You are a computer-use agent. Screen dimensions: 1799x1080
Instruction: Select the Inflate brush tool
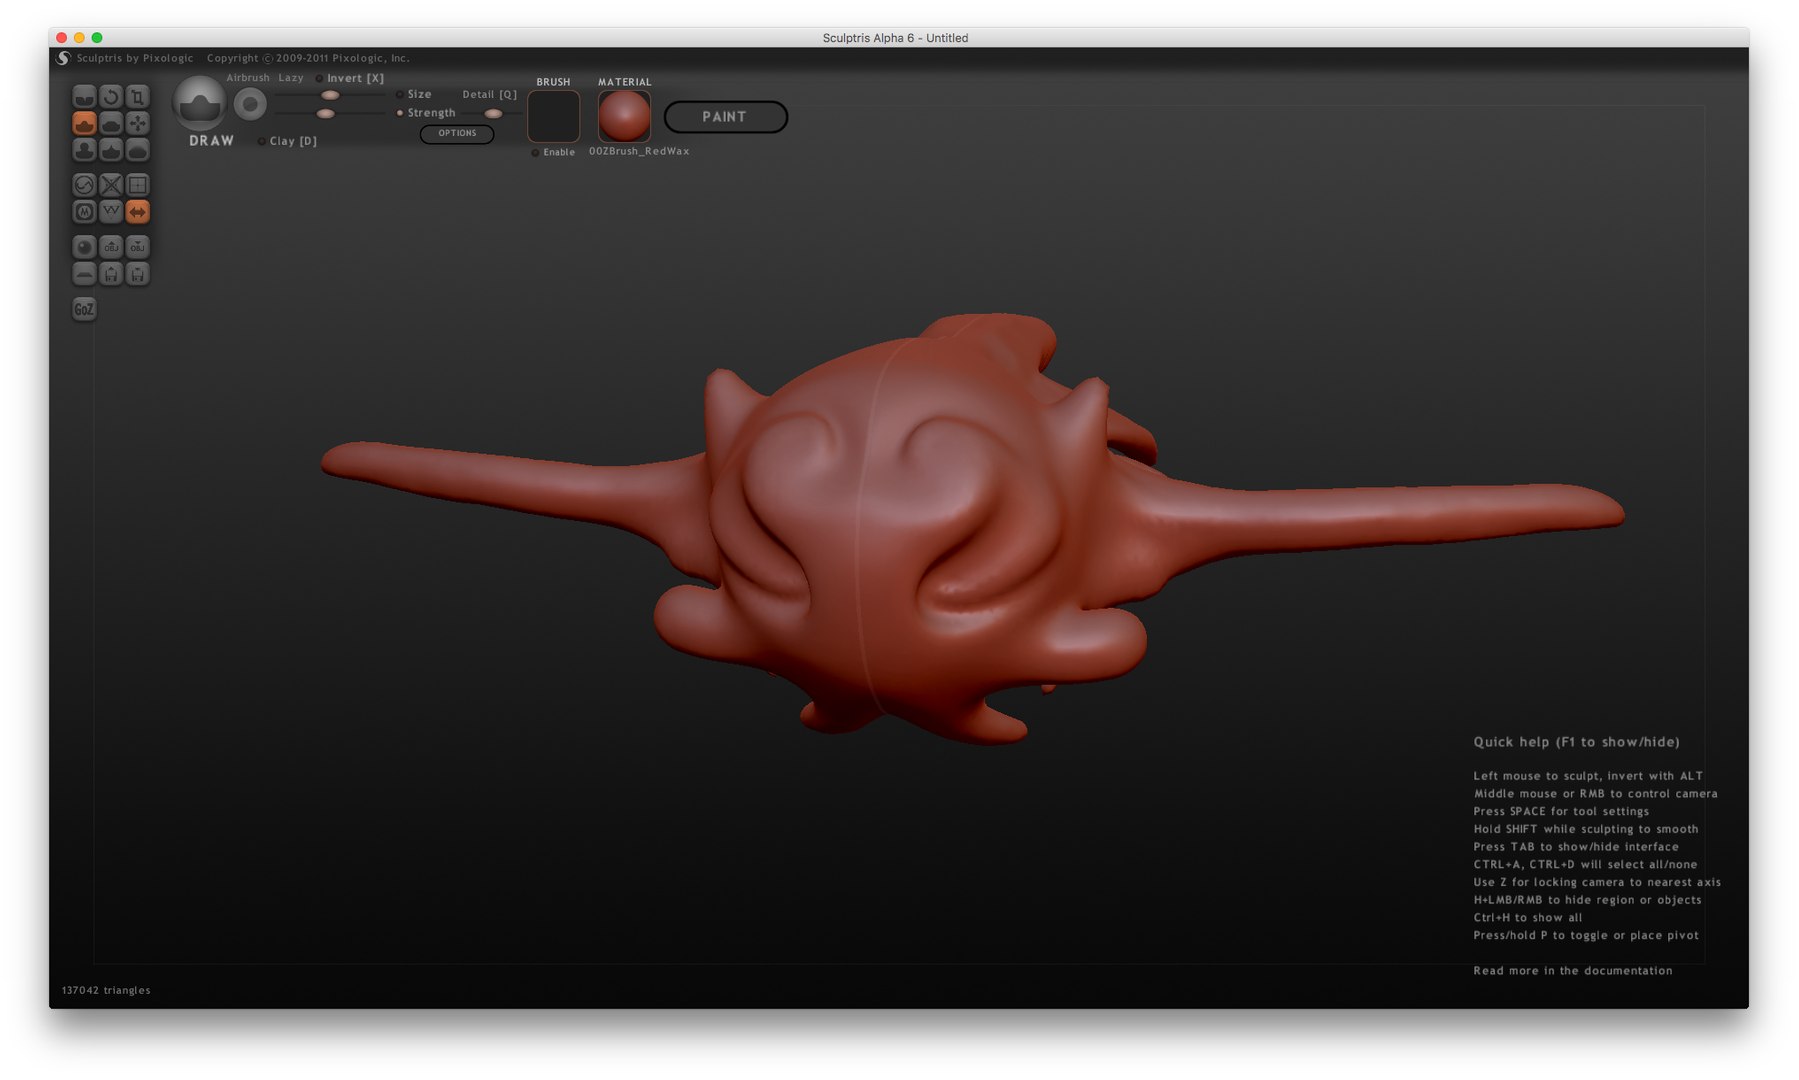click(x=84, y=150)
